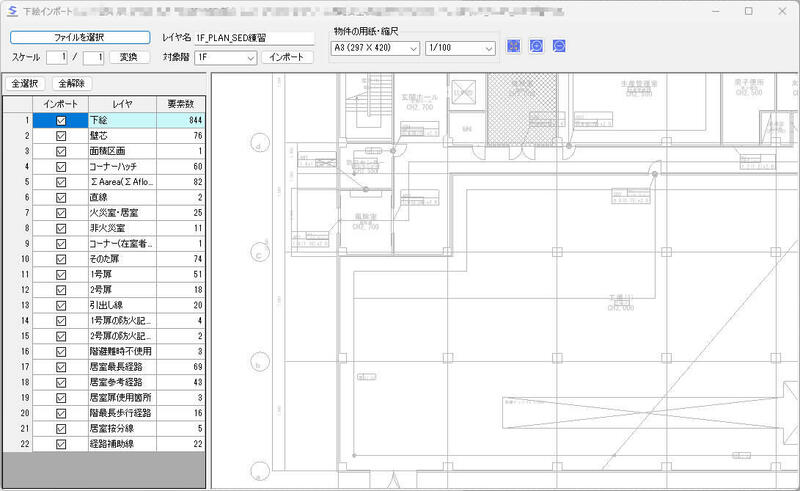Select the 1号扉の防火記.. layer name cell
Image resolution: width=800 pixels, height=491 pixels.
122,321
